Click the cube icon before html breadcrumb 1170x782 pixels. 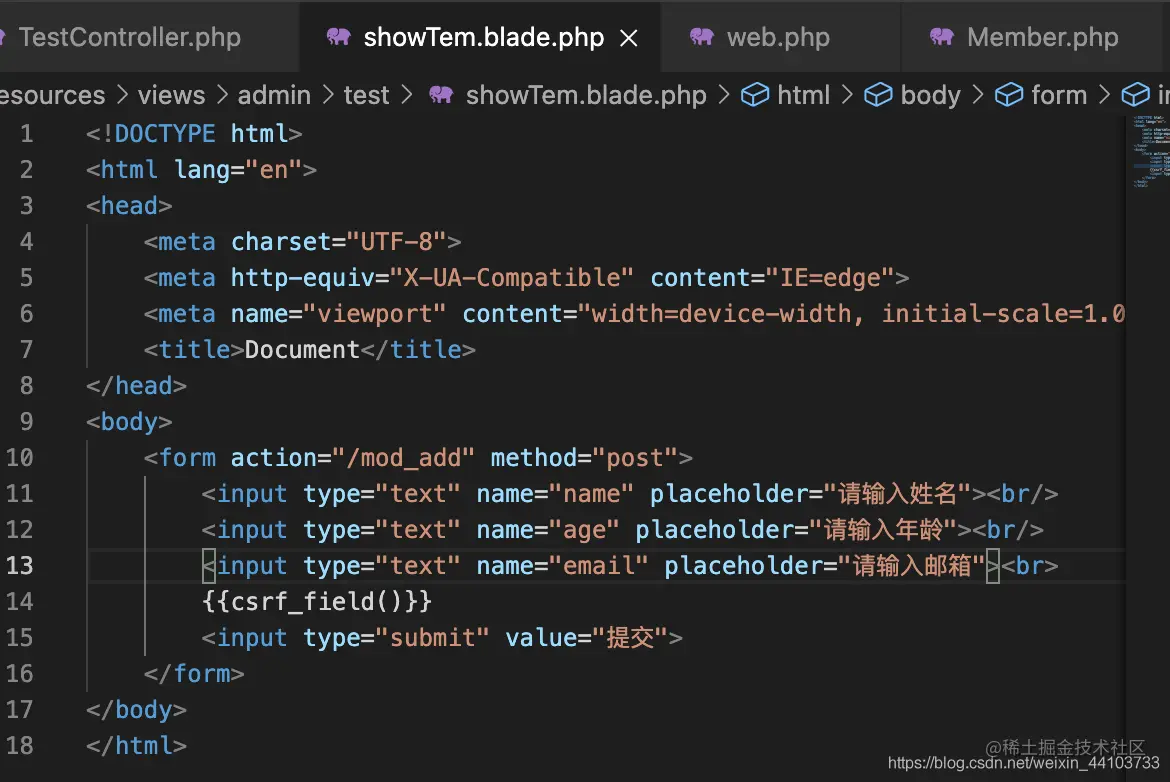[x=755, y=95]
